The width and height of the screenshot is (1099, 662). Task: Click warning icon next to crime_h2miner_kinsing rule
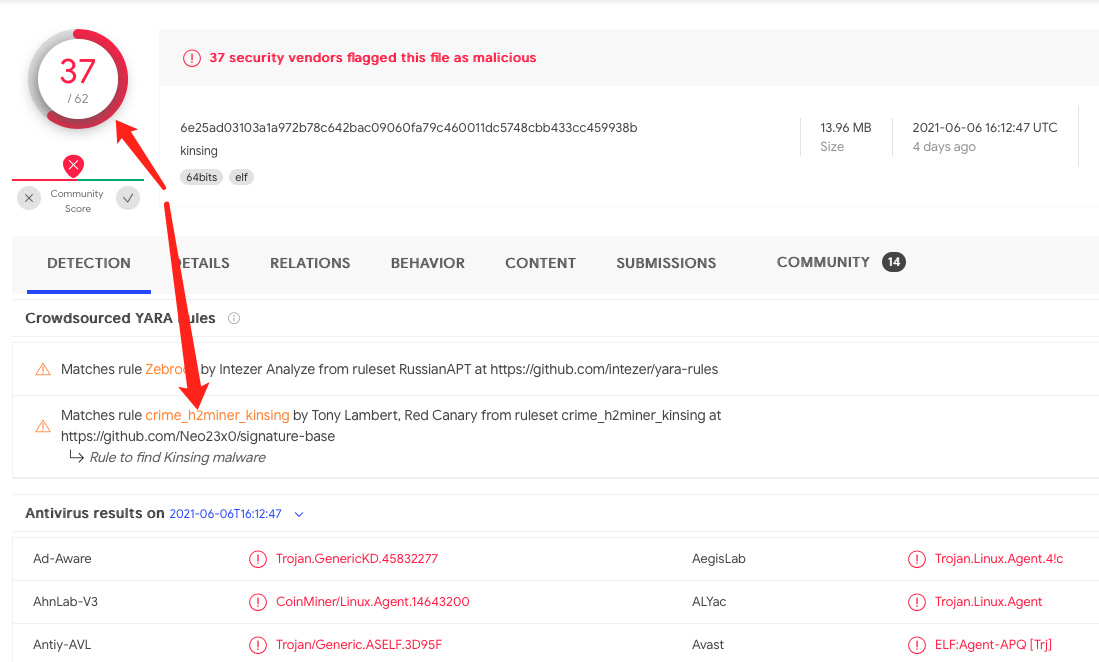(43, 426)
